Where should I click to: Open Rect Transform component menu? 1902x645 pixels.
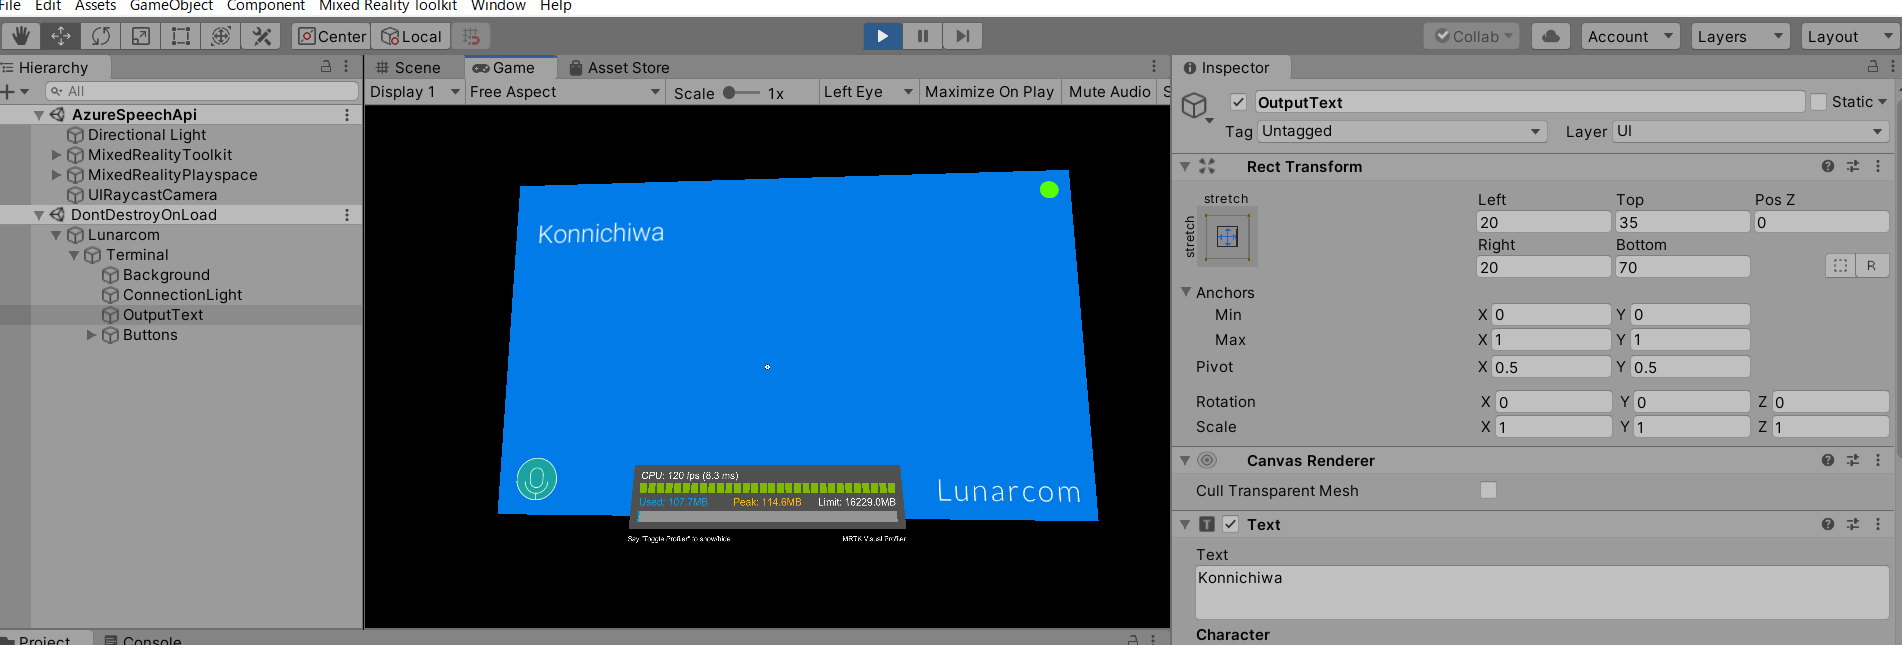tap(1878, 166)
